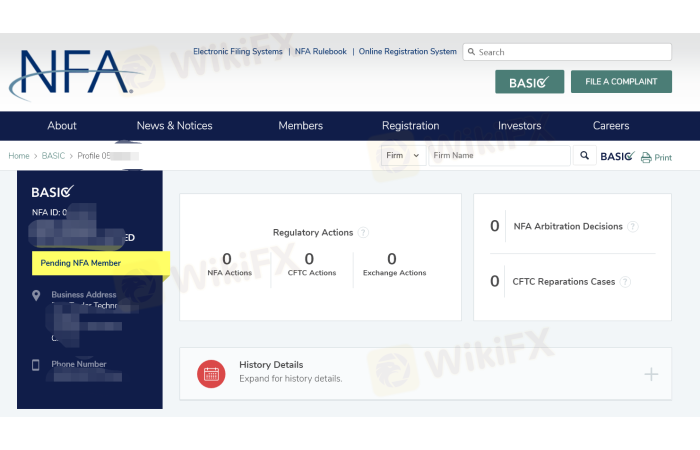Viewport: 700px width, 450px height.
Task: Click the red calendar History Details icon
Action: click(211, 373)
